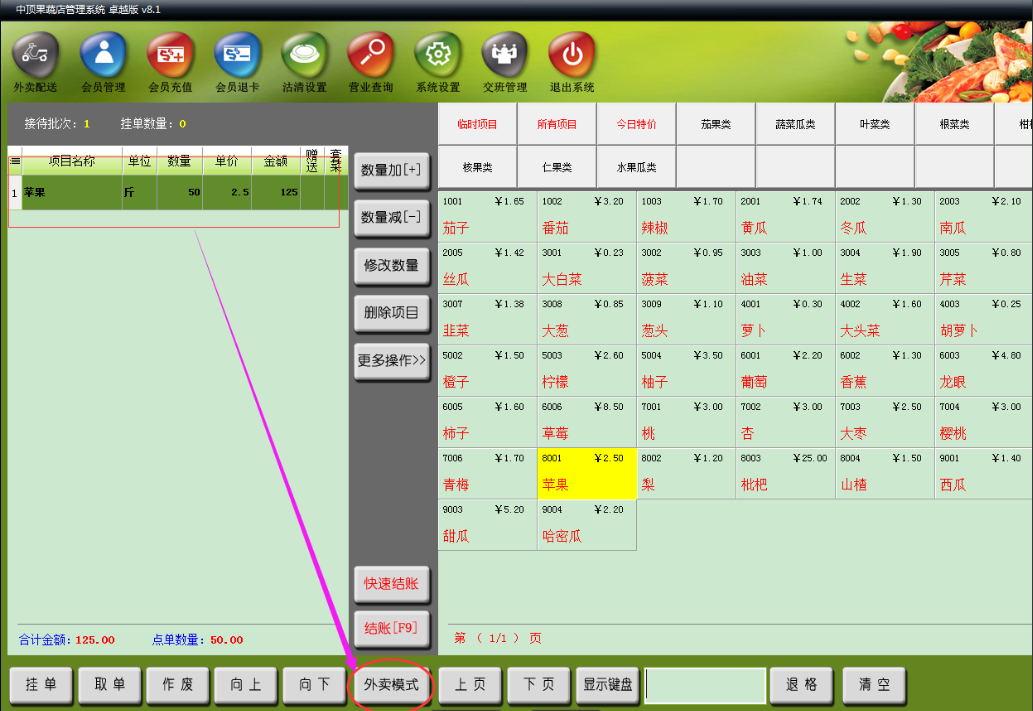Image resolution: width=1033 pixels, height=711 pixels.
Task: Click 数量减[-] button
Action: 391,217
